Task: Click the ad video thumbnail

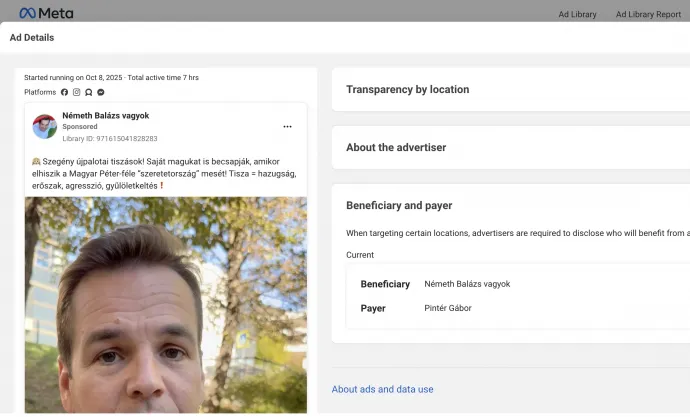Action: click(x=166, y=305)
